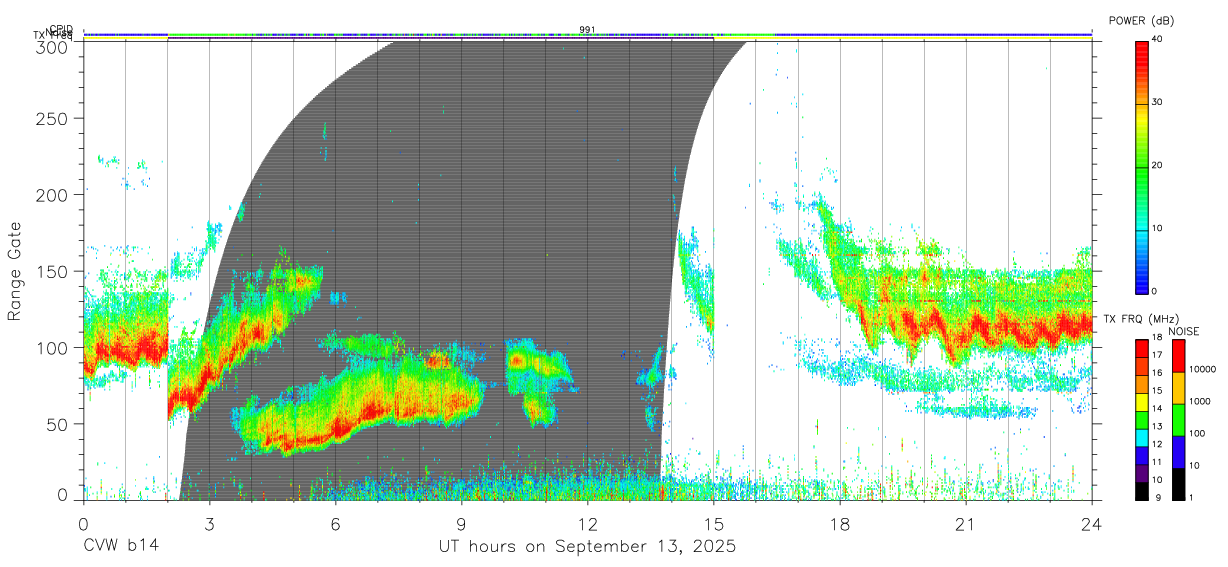Click the 30 tick on the POWER scale
The width and height of the screenshot is (1228, 567).
1156,103
